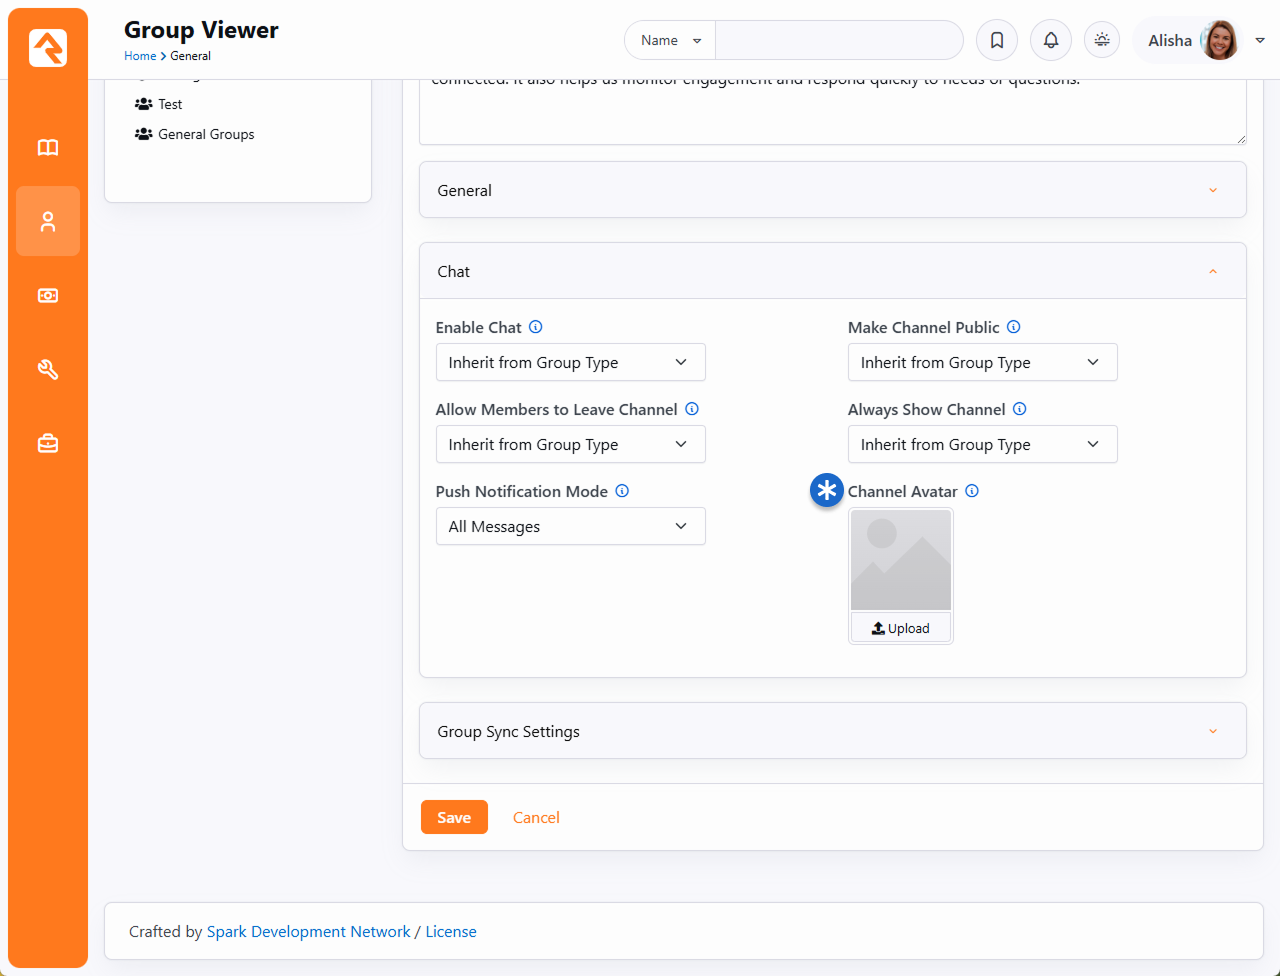Open the finance money icon in the sidebar
Screen dimensions: 1280x976
point(48,296)
